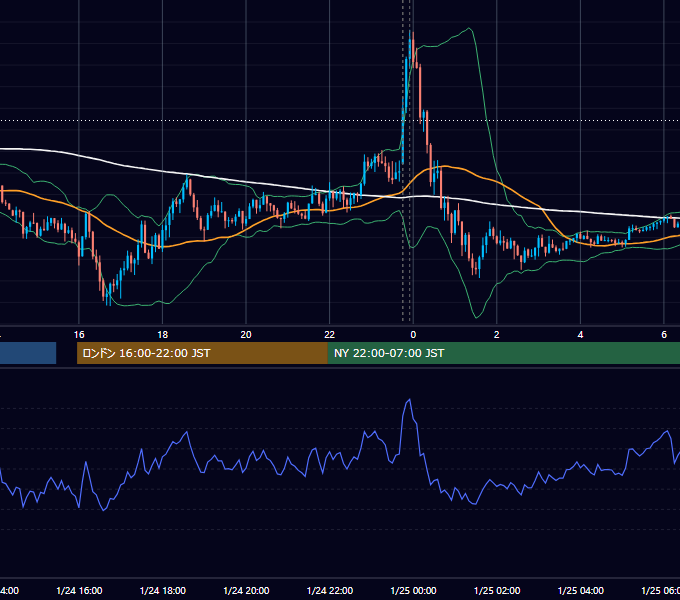Screen dimensions: 680x600
Task: Click the 1/25 00:00 time label
Action: pyautogui.click(x=413, y=590)
